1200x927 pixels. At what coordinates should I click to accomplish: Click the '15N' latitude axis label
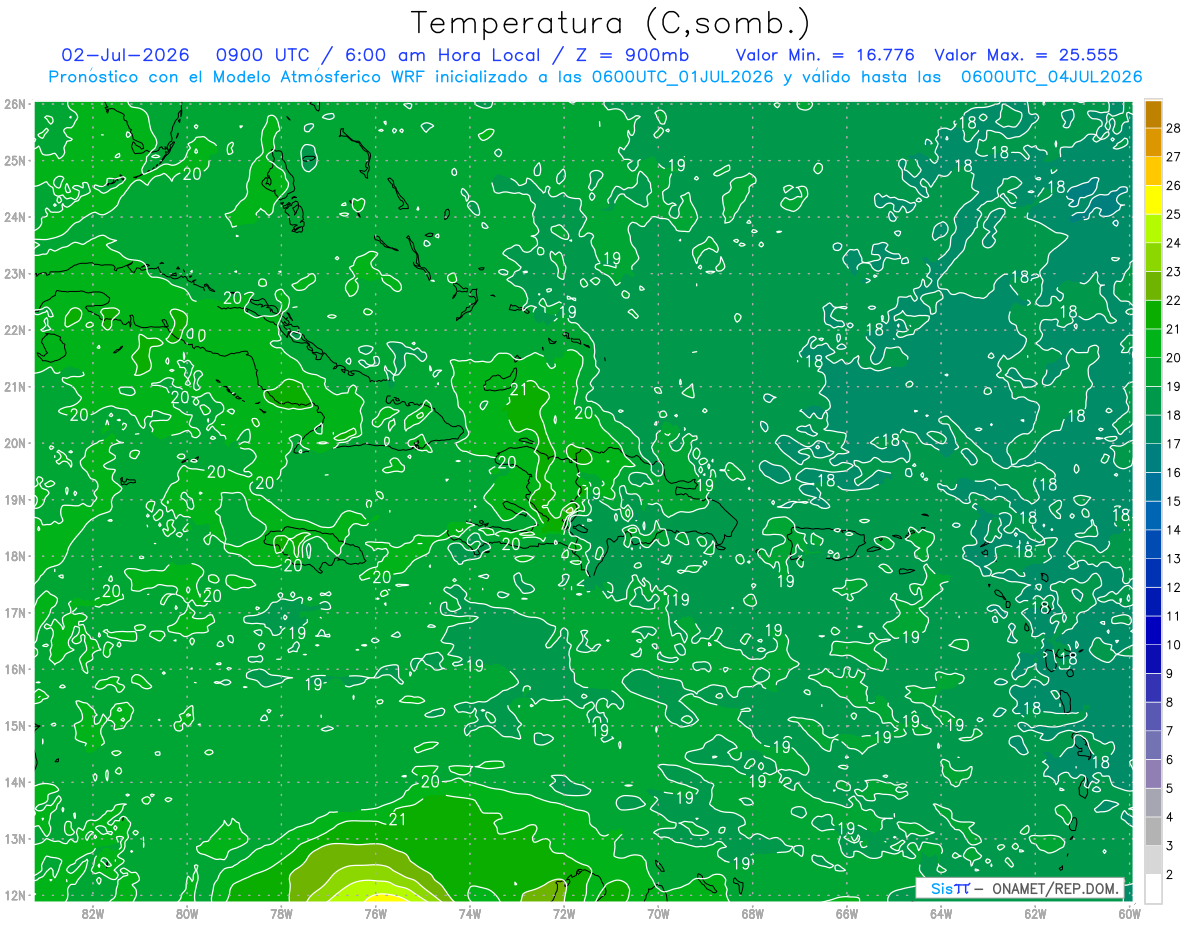(15, 725)
